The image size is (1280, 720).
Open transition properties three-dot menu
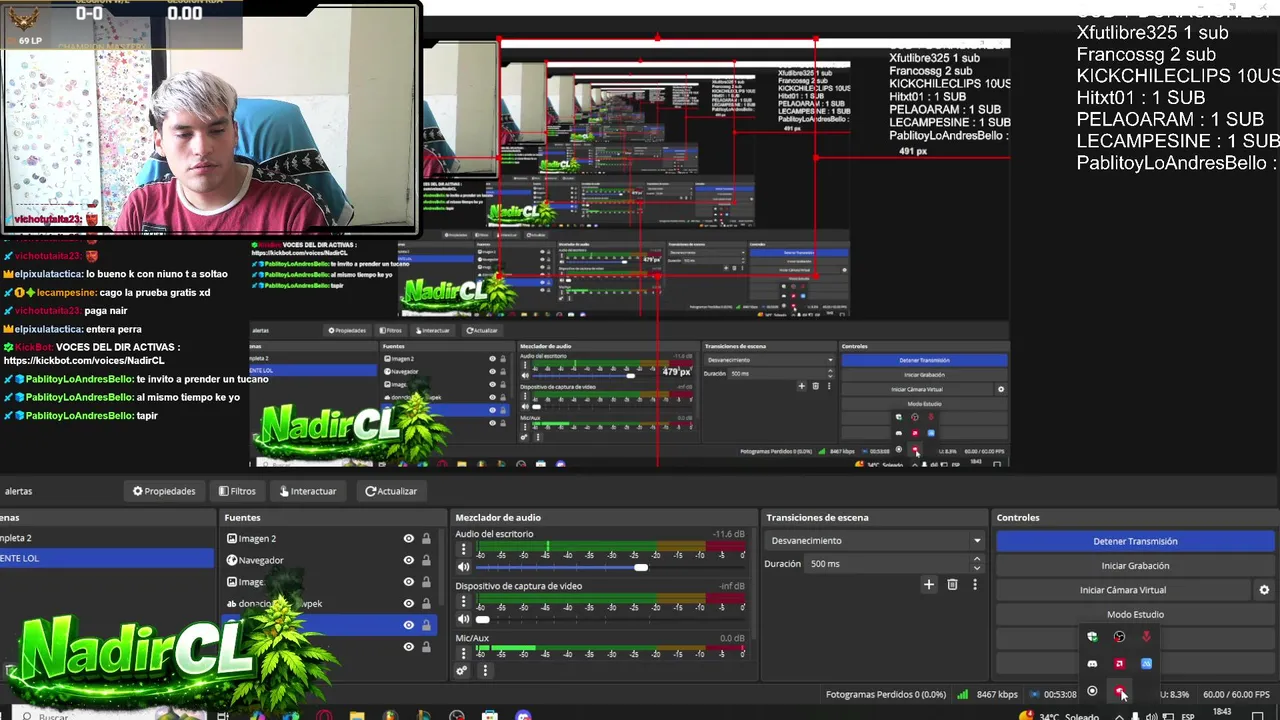click(x=975, y=584)
